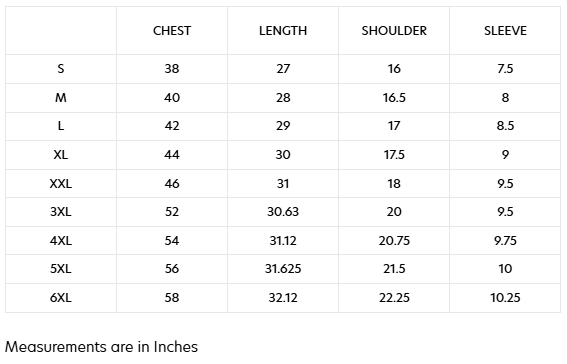
Task: Click the SHOULDER column header
Action: click(x=394, y=31)
